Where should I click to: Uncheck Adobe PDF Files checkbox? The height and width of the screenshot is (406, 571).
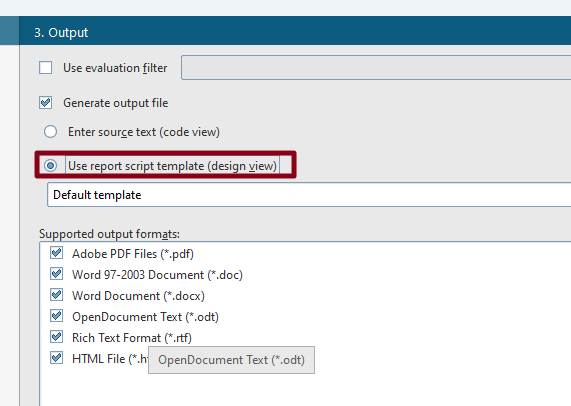click(56, 253)
